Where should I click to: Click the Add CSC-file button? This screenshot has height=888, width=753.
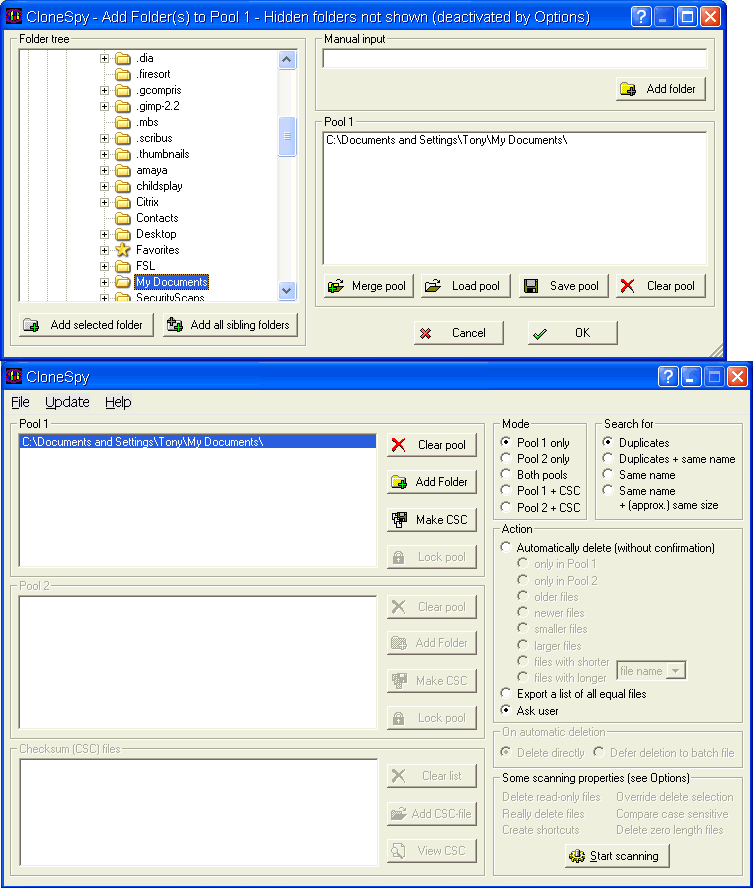point(432,814)
